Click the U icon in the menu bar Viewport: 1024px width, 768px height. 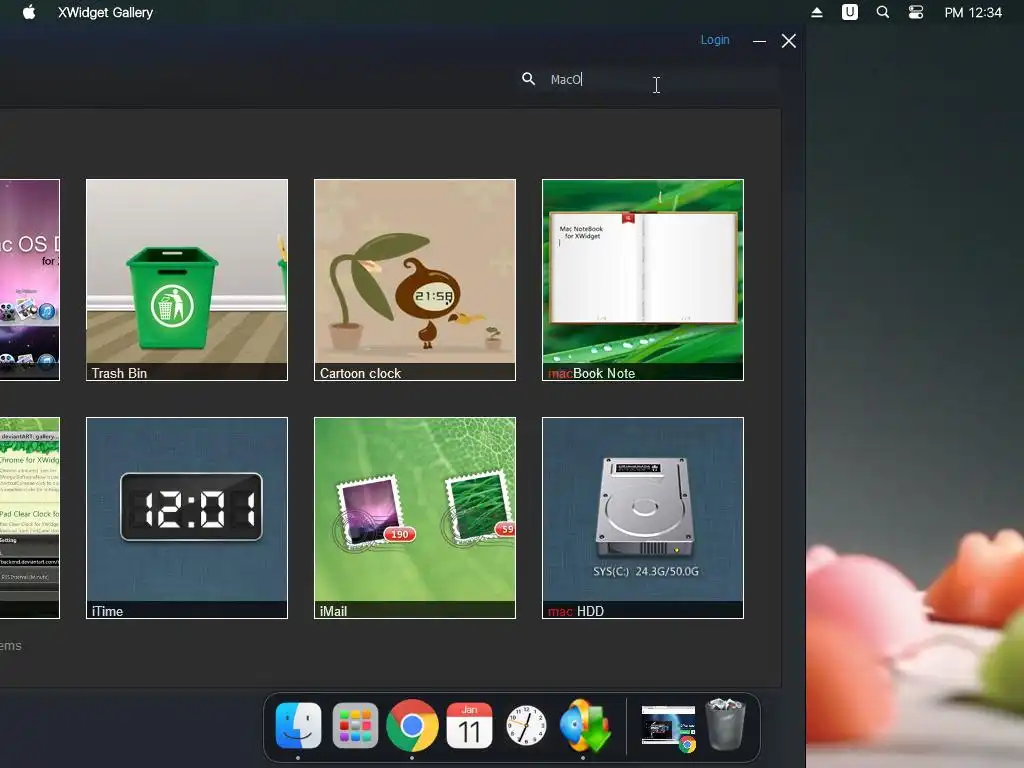[x=850, y=12]
